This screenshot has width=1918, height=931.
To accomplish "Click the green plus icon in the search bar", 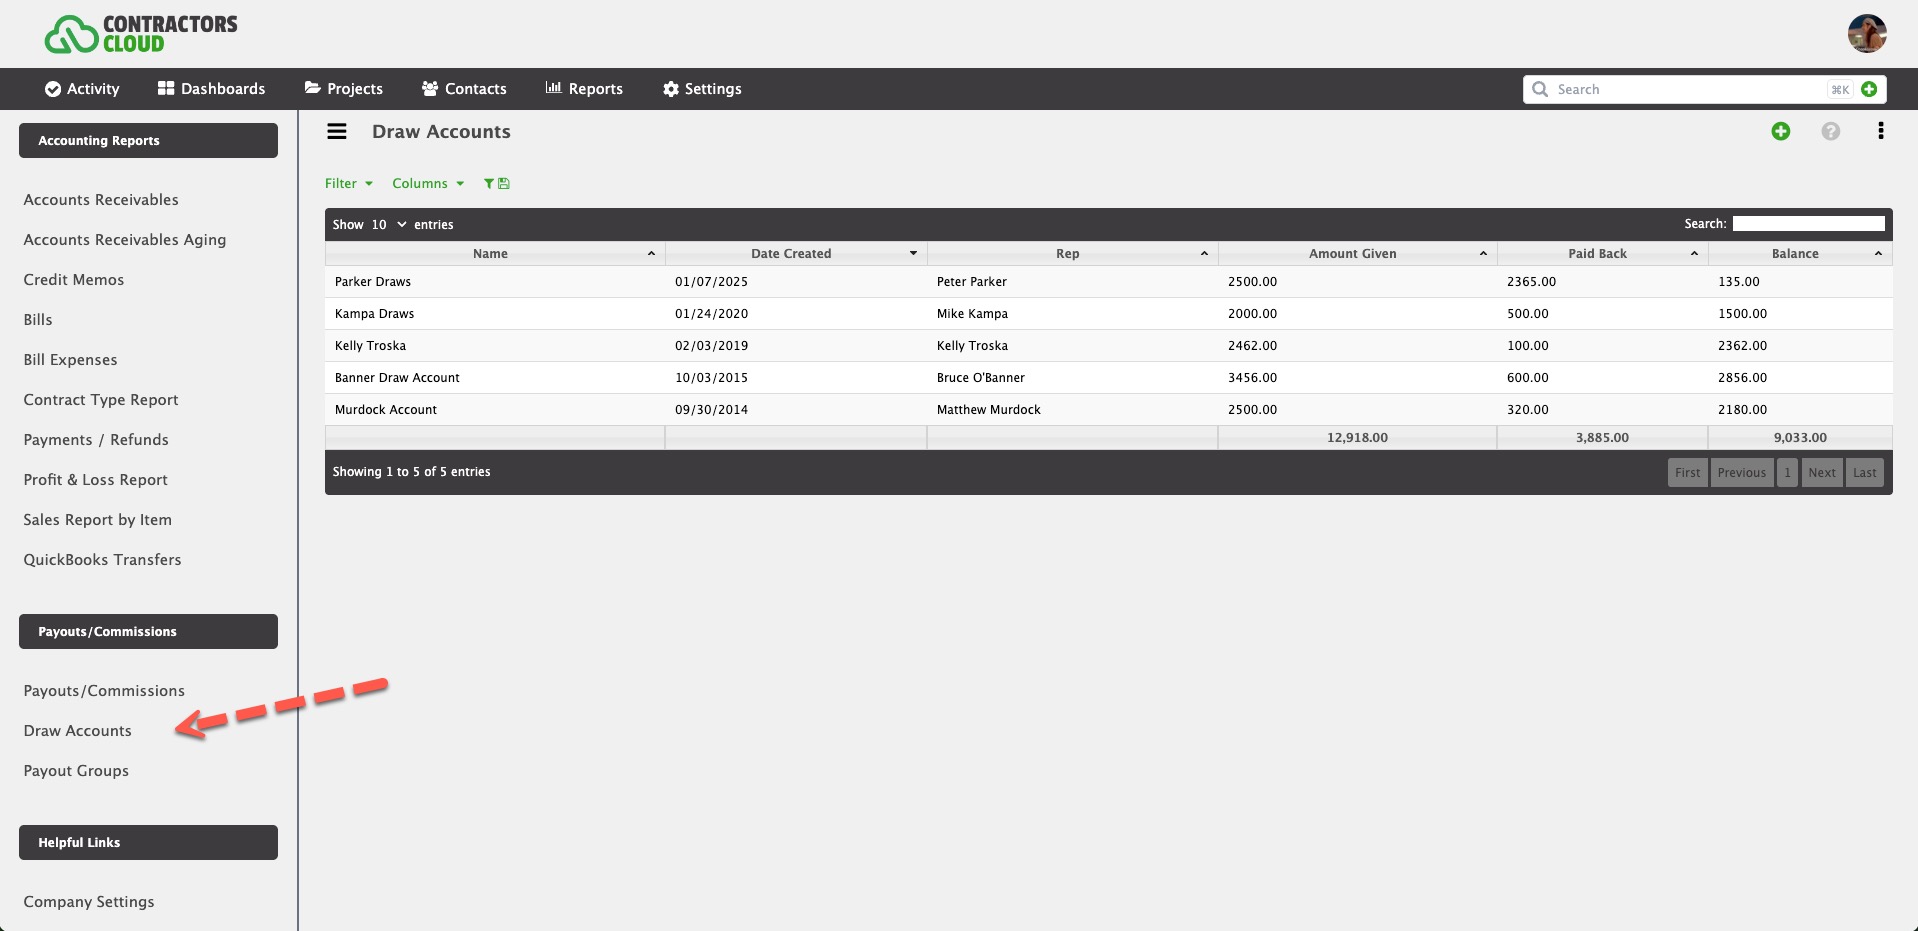I will [1870, 89].
